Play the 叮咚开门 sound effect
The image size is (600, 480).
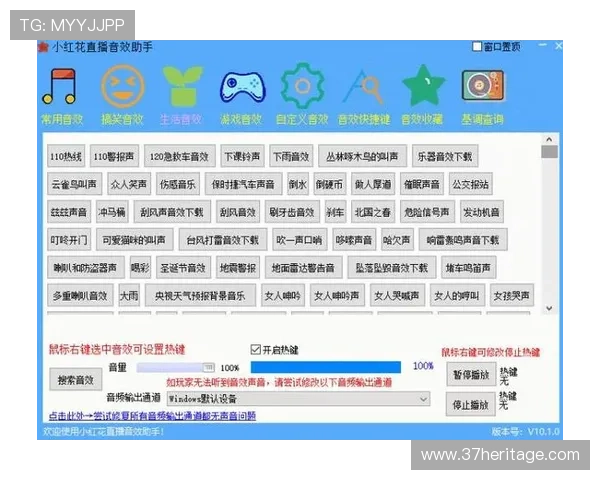point(69,240)
